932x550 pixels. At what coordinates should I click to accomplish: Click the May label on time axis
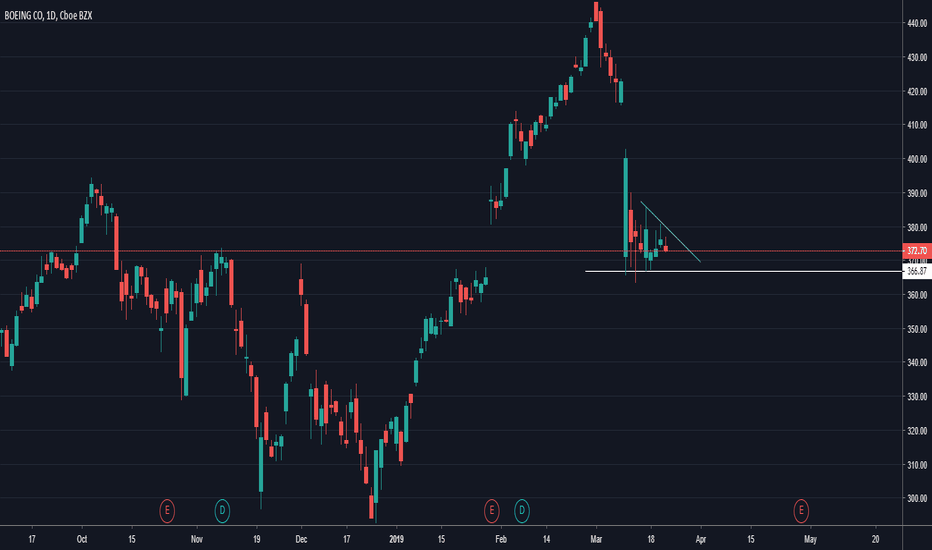810,539
